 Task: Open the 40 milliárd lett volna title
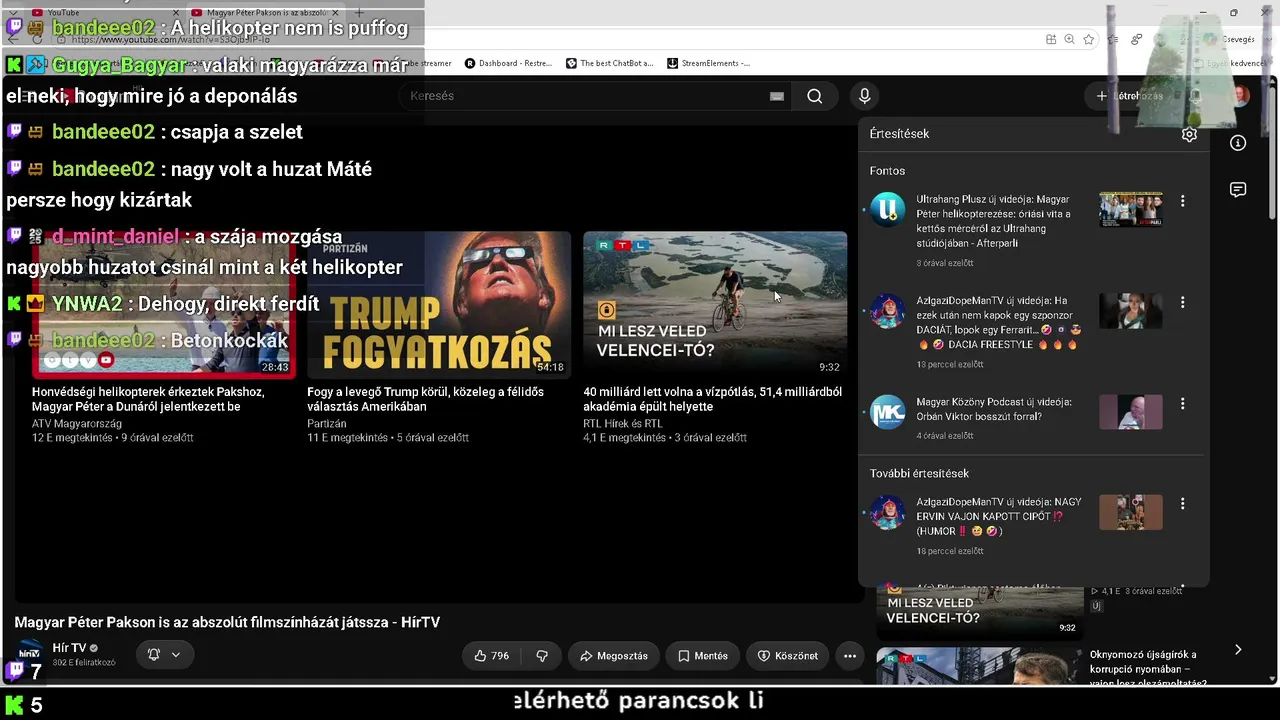pyautogui.click(x=712, y=399)
